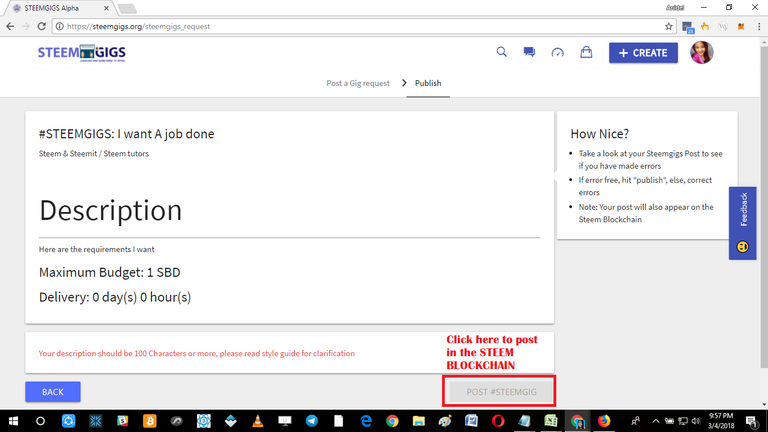Open the orange Bitcoin taskbar app
Image resolution: width=768 pixels, height=432 pixels.
tap(149, 421)
